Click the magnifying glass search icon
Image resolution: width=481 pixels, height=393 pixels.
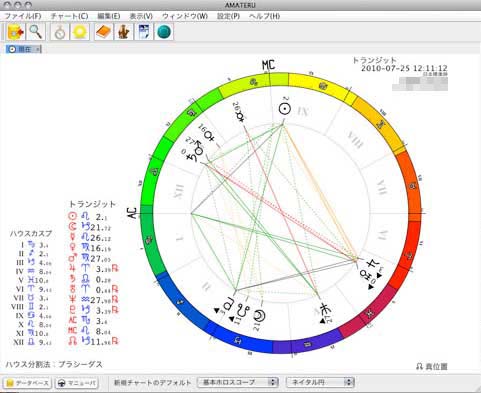tap(36, 32)
